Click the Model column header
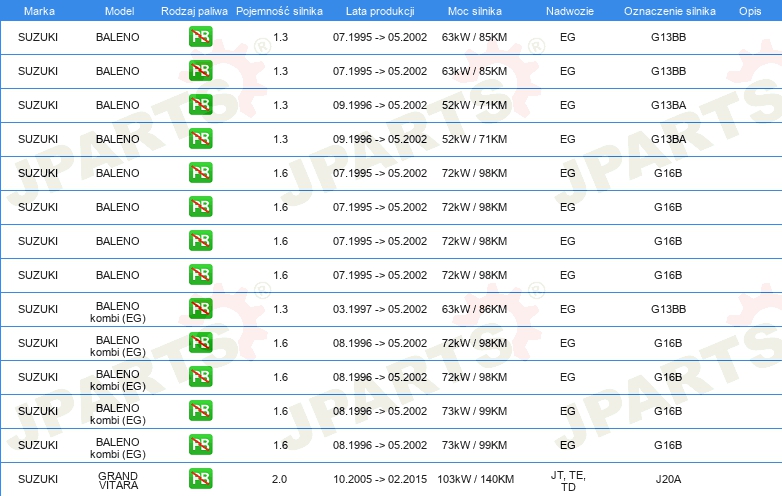 [119, 11]
